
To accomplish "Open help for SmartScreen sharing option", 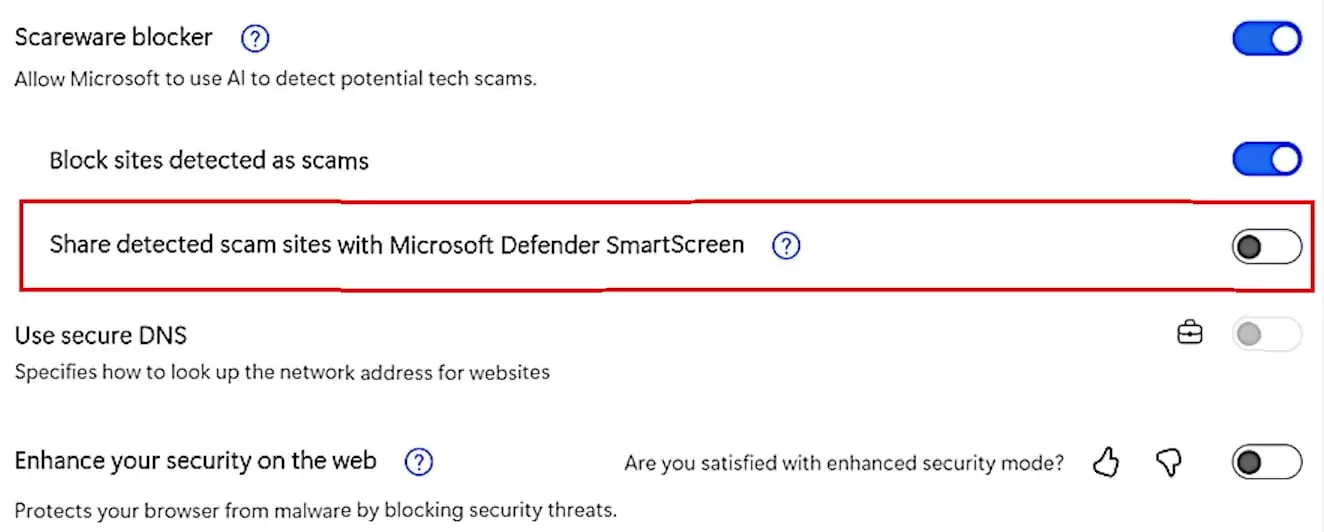I will pos(787,246).
